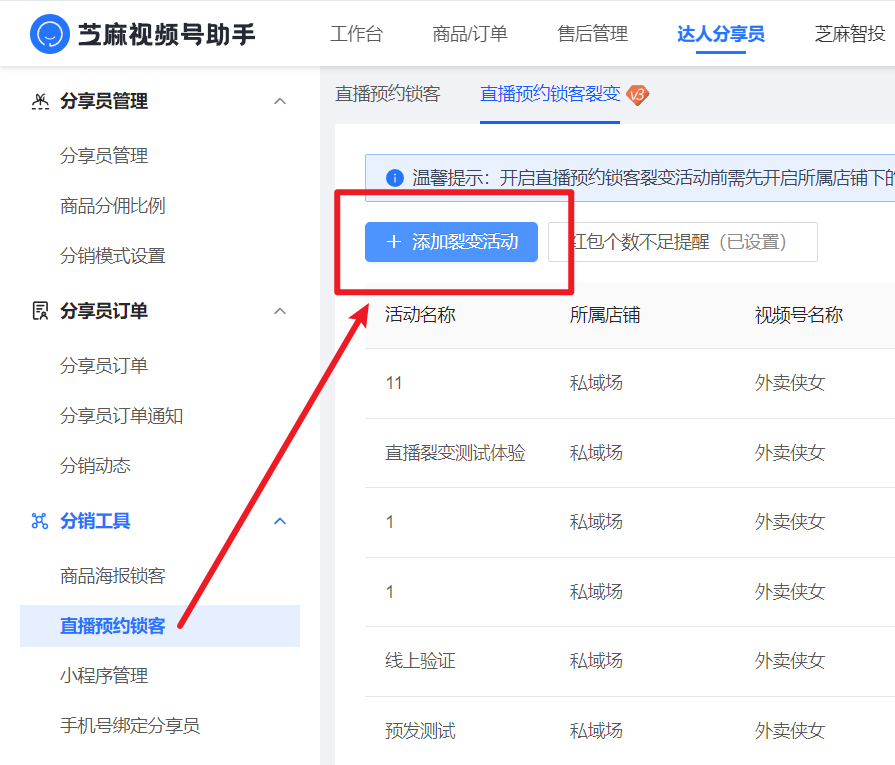The height and width of the screenshot is (765, 895).
Task: Click the 所属店铺 column header
Action: tap(604, 315)
